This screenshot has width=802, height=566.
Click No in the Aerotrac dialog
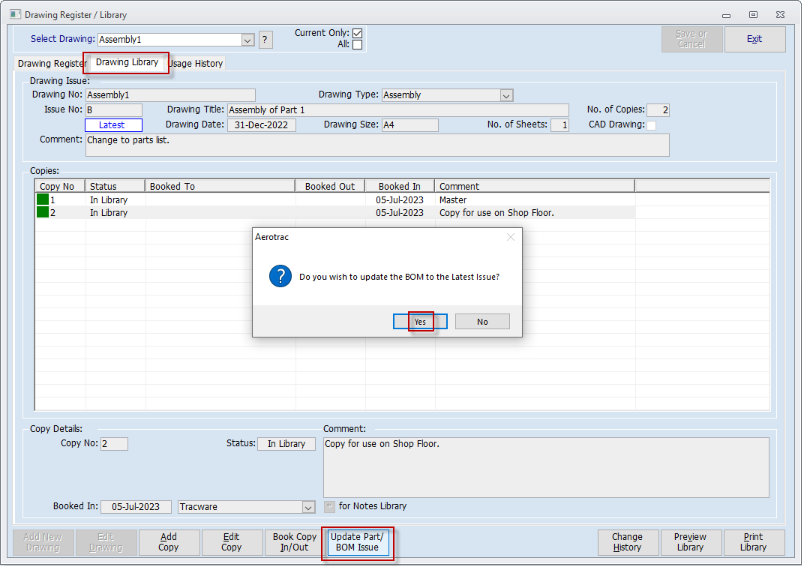coord(482,322)
